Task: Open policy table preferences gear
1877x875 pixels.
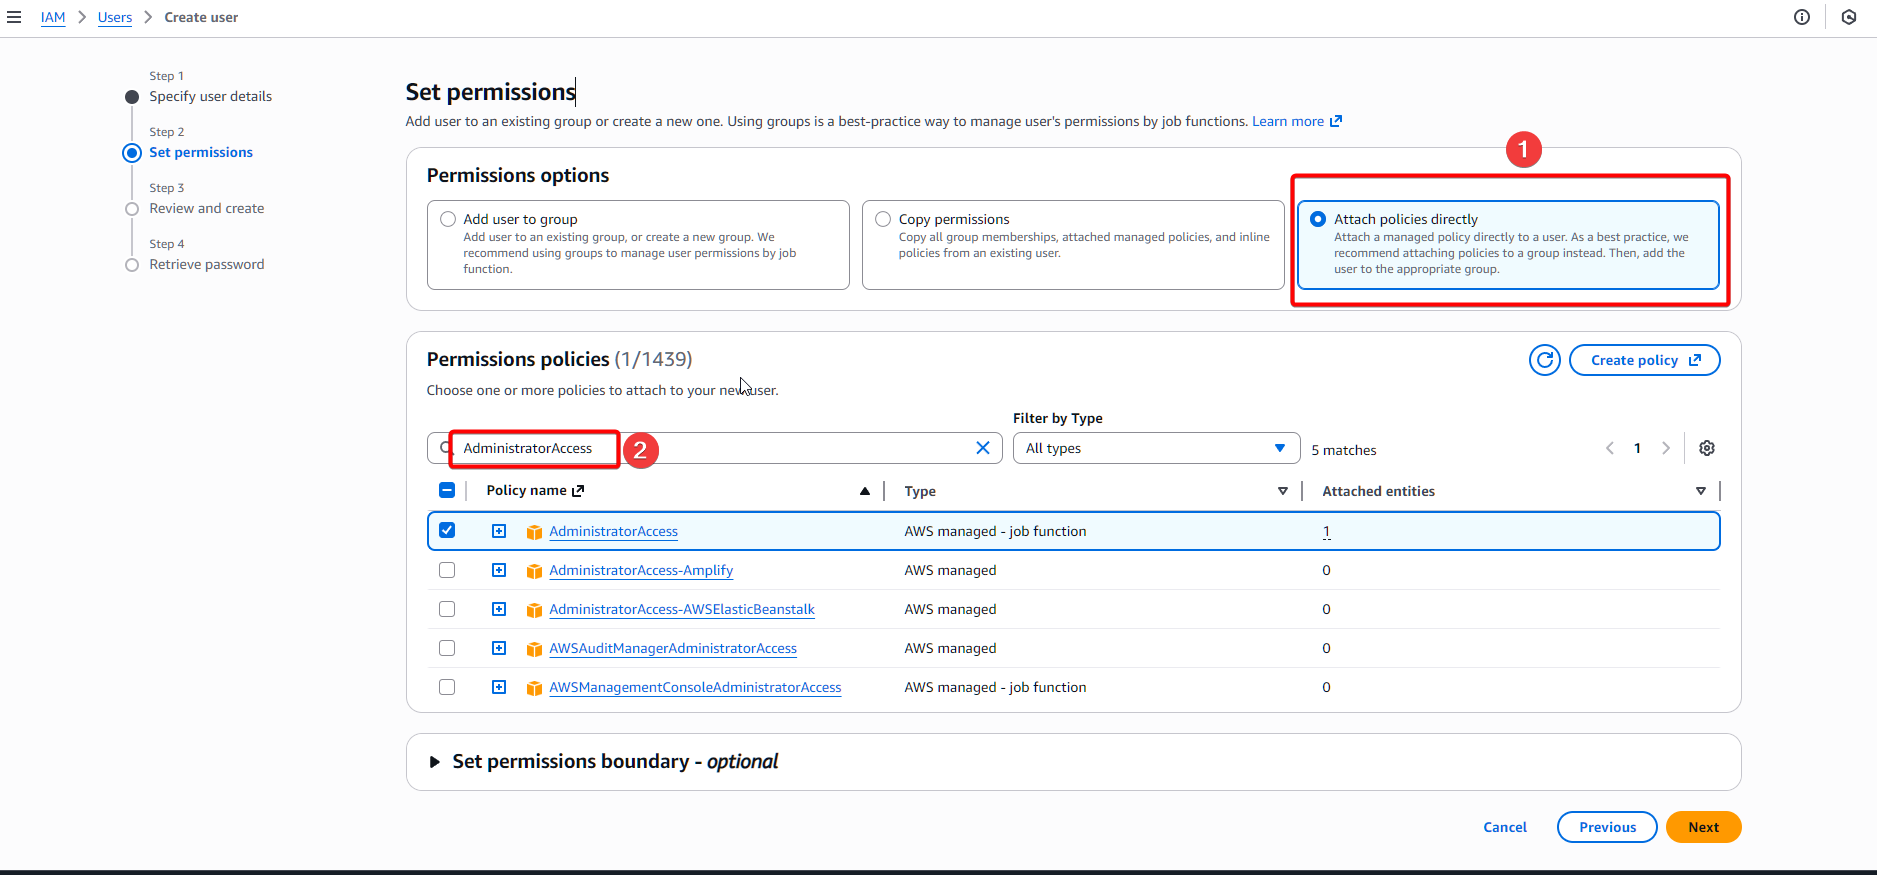Action: pos(1706,448)
